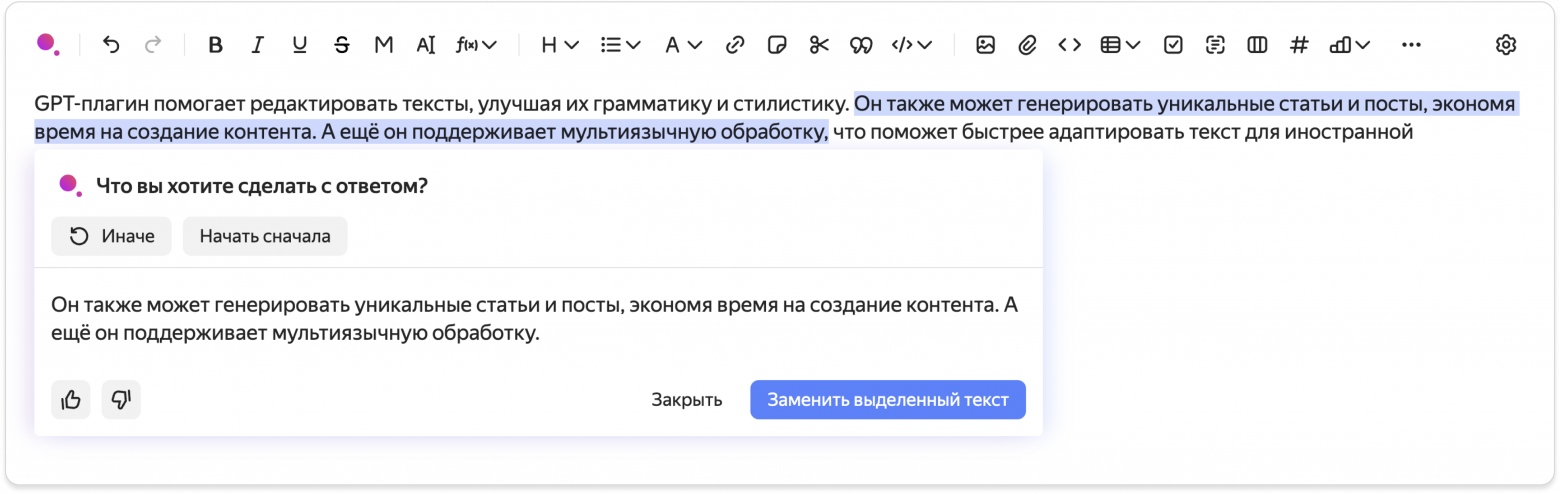The width and height of the screenshot is (1560, 494).
Task: Like the answer with thumbs up
Action: (x=71, y=399)
